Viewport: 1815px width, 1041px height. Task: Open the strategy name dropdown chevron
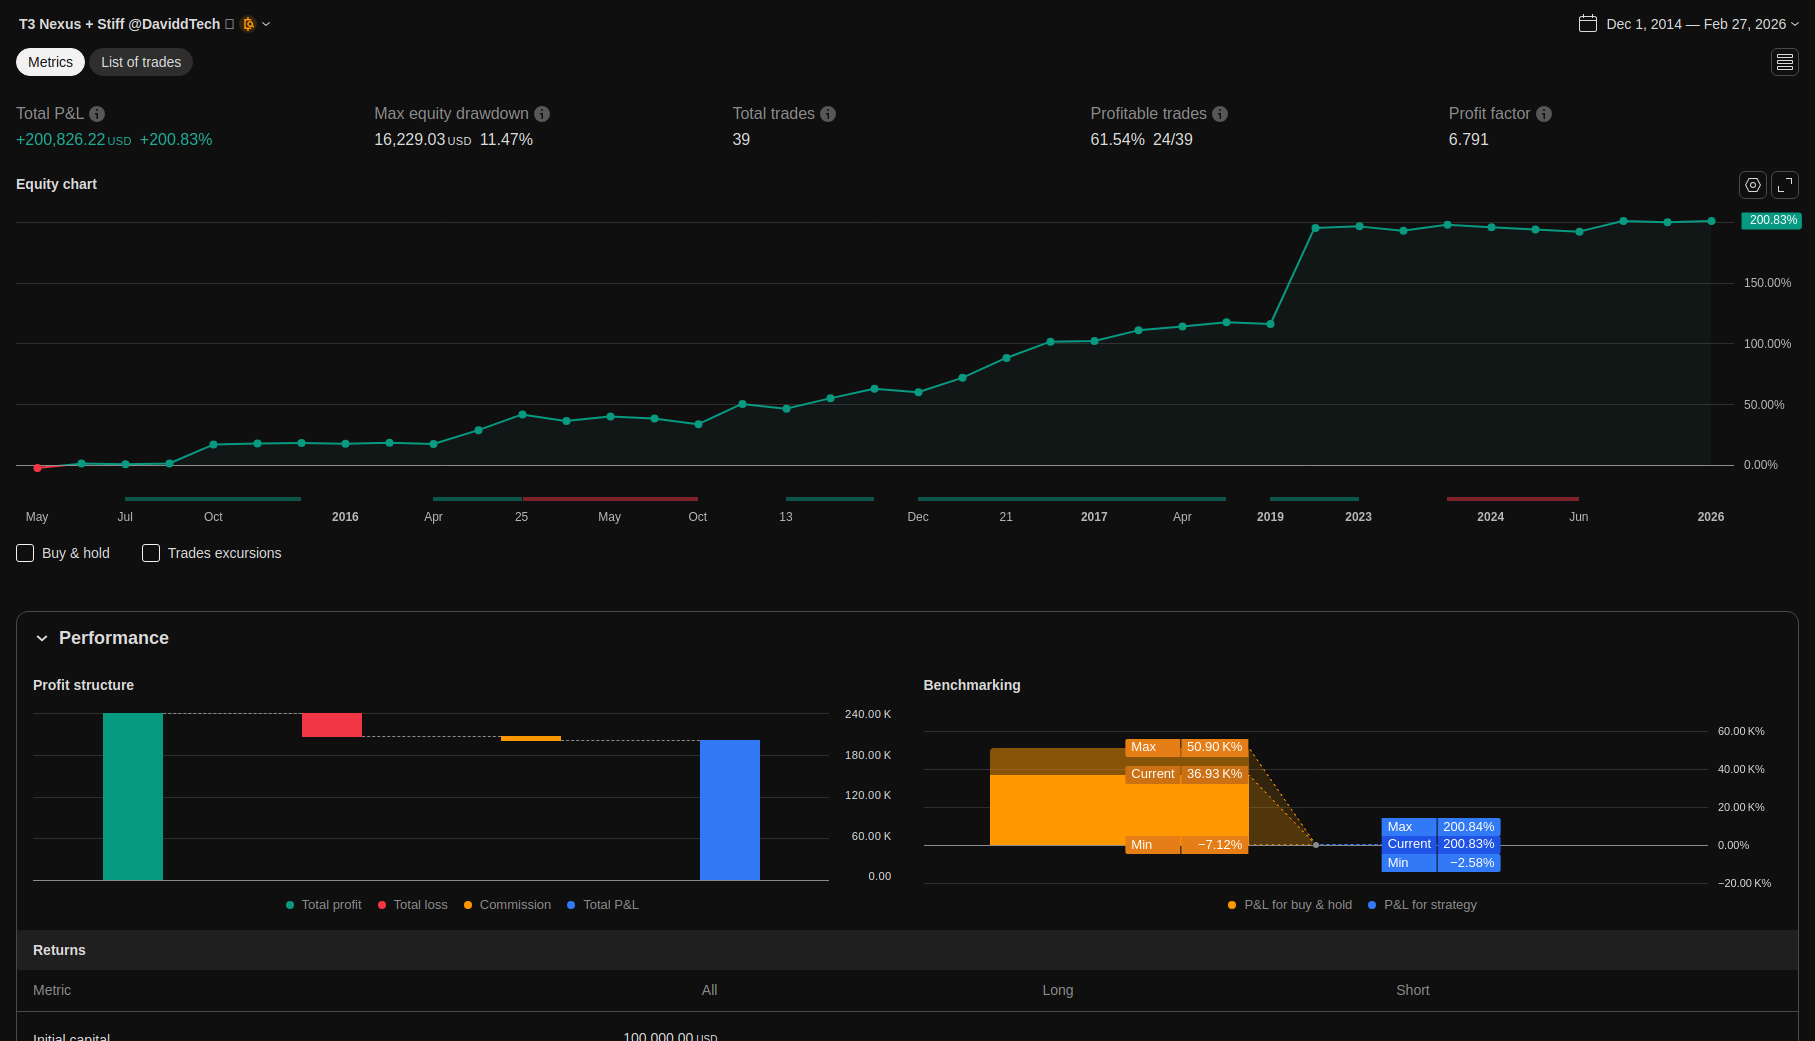(x=266, y=24)
